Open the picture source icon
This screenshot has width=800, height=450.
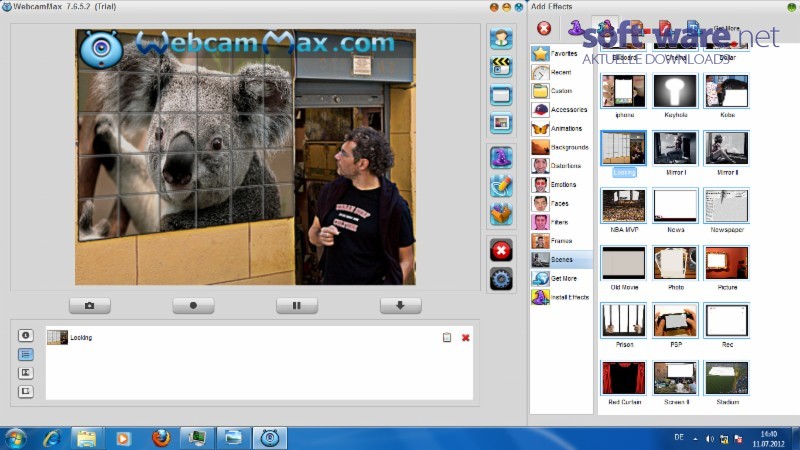click(x=501, y=123)
